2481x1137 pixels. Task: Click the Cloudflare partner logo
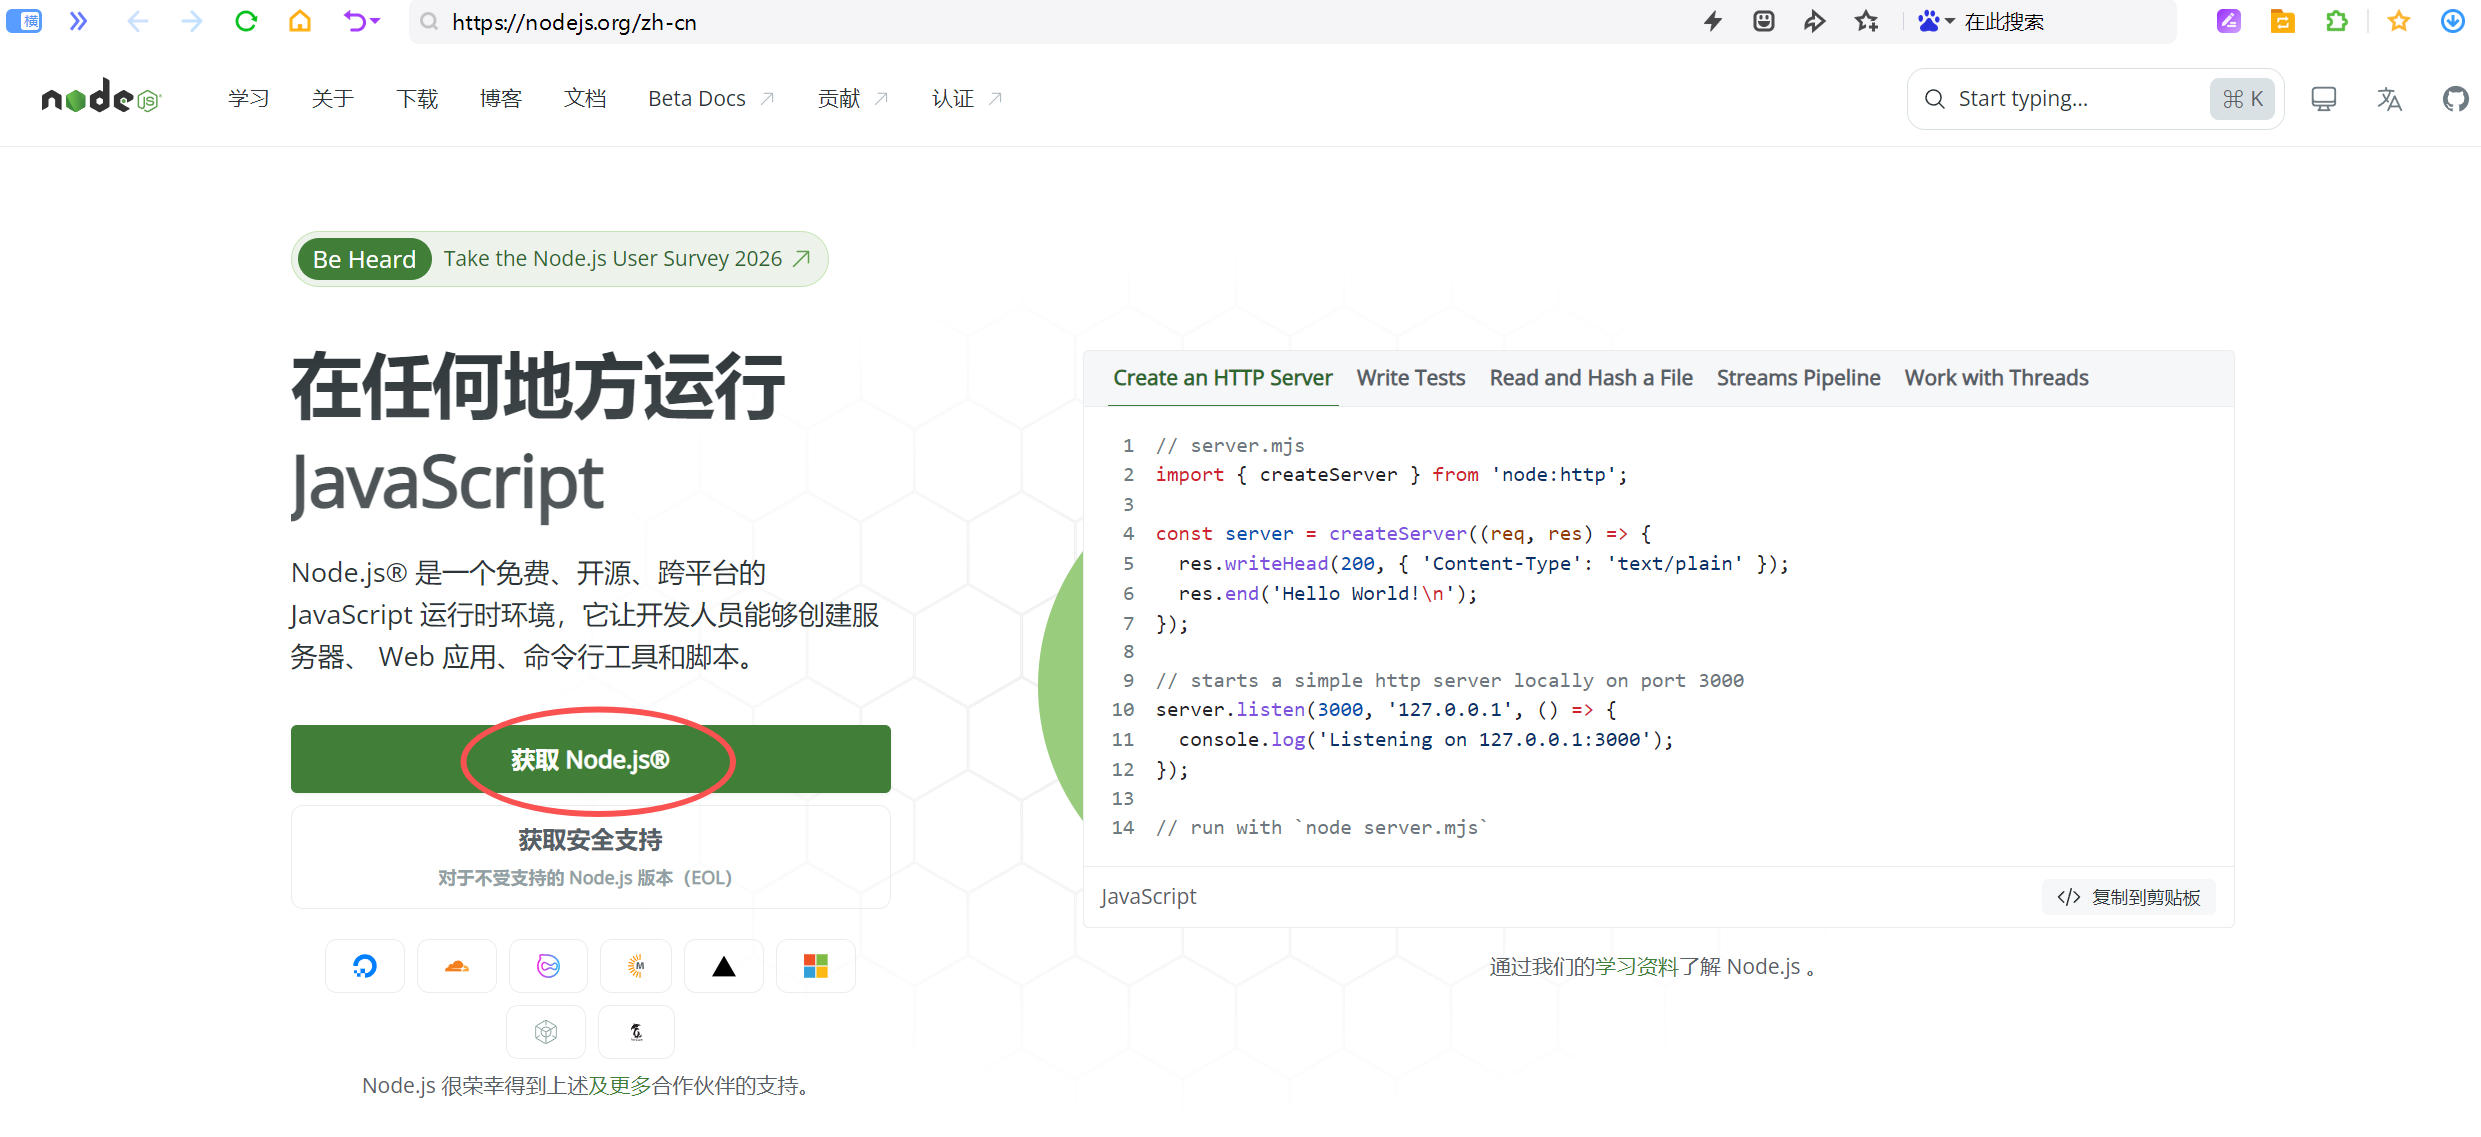457,966
